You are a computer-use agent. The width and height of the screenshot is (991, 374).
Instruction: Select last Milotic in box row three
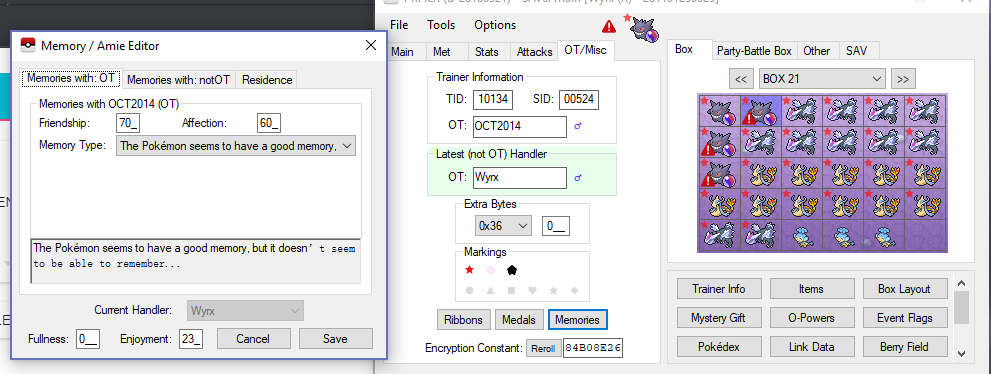(x=926, y=172)
